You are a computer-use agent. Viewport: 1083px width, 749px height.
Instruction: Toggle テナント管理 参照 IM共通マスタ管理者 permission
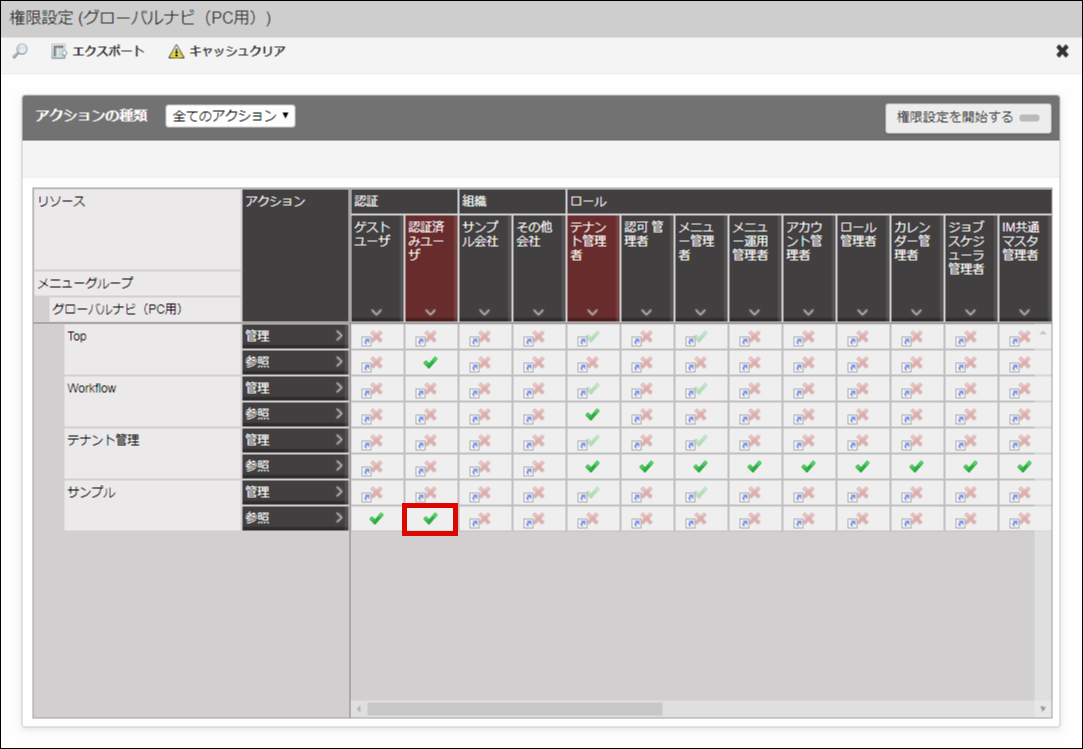pos(1024,467)
